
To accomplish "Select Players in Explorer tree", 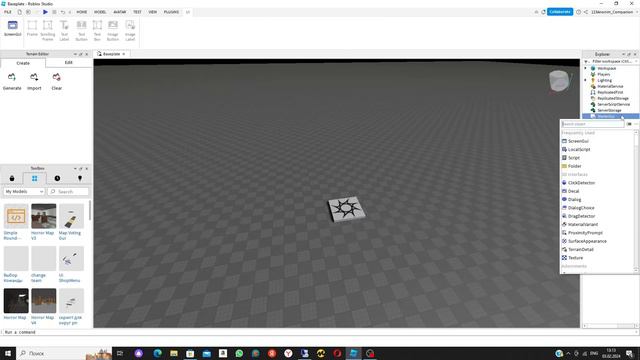I will [604, 74].
